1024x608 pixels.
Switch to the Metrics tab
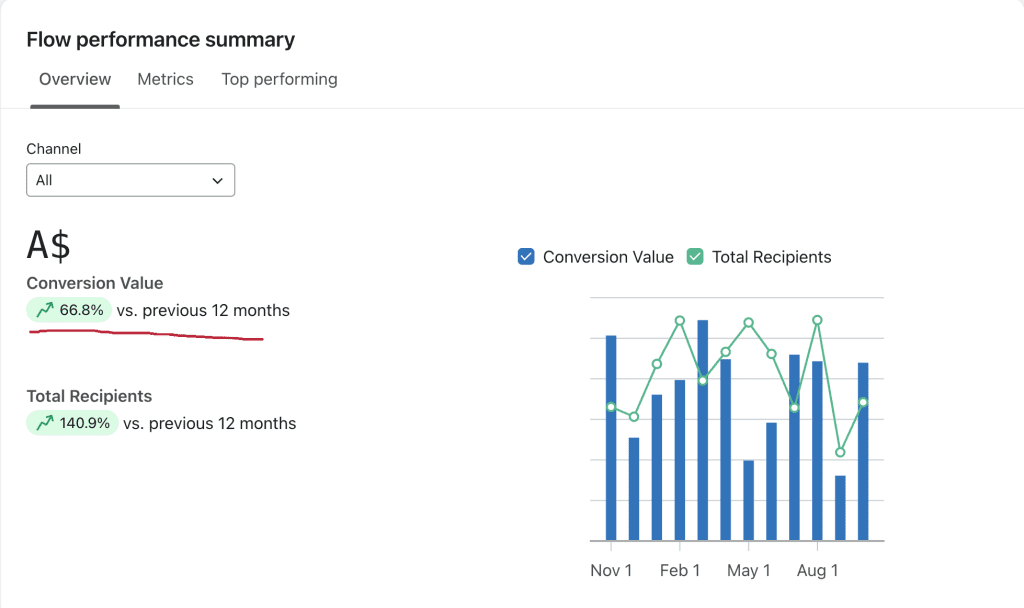tap(165, 79)
